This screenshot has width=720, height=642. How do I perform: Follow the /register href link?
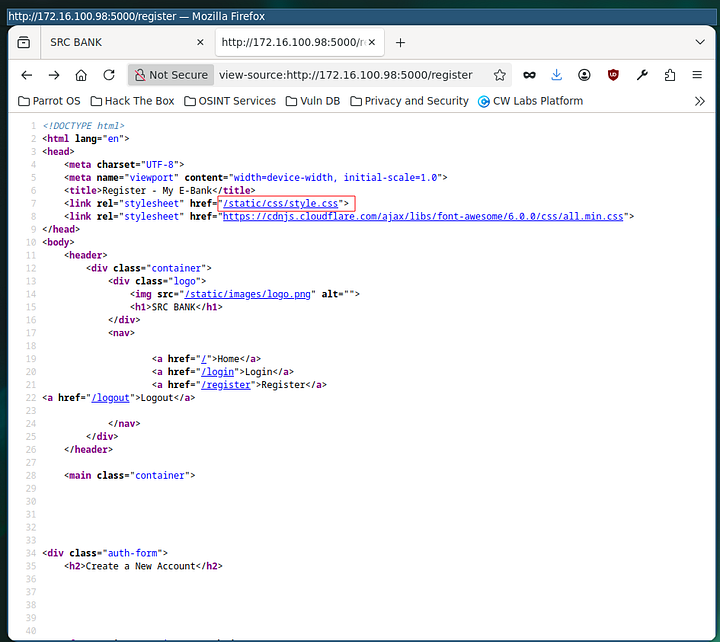click(x=226, y=384)
